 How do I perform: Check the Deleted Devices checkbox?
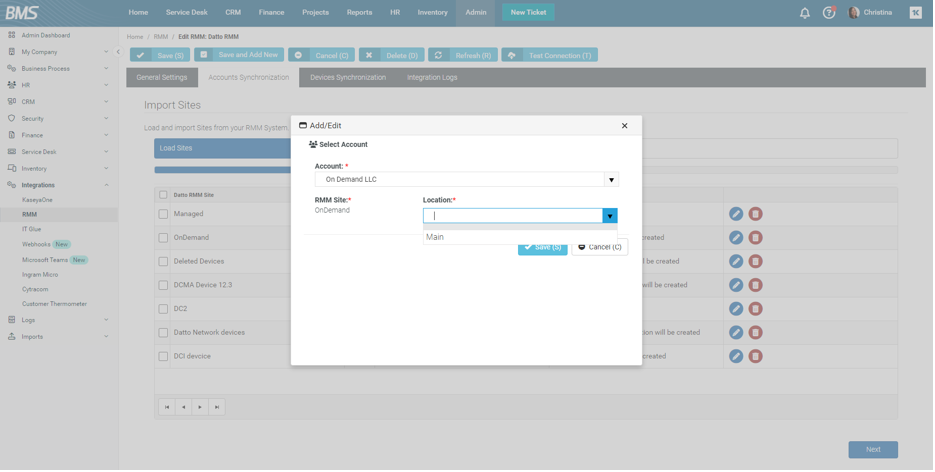(x=163, y=262)
